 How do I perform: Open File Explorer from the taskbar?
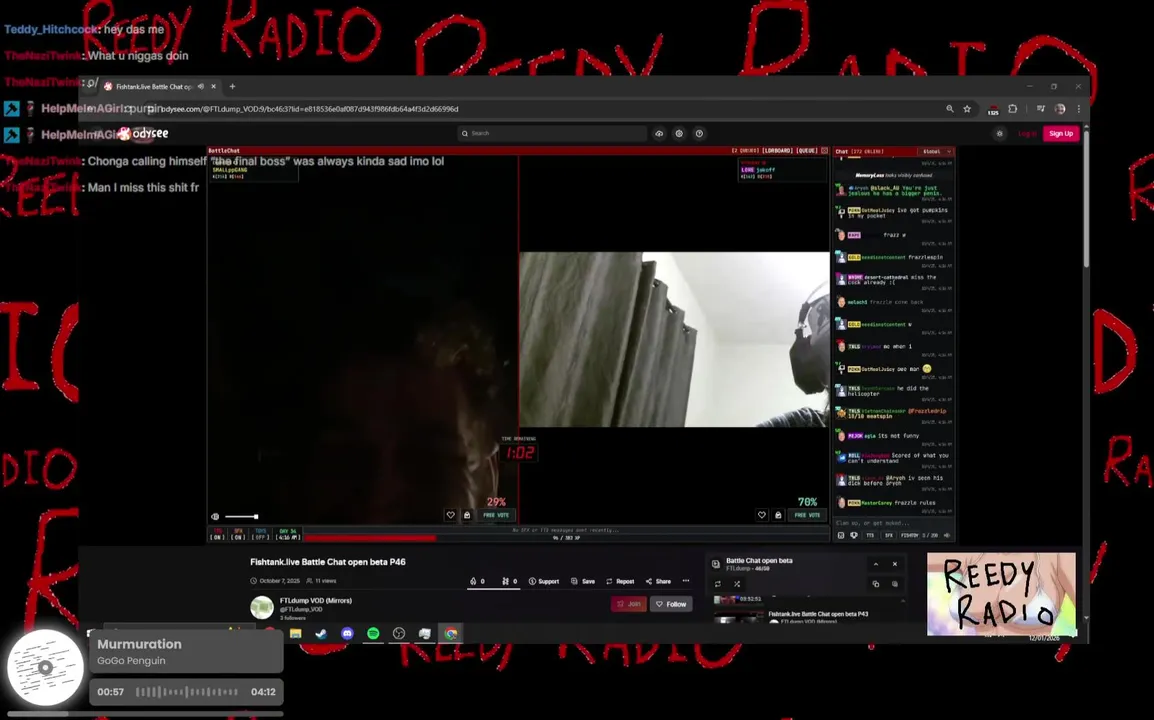click(x=295, y=633)
